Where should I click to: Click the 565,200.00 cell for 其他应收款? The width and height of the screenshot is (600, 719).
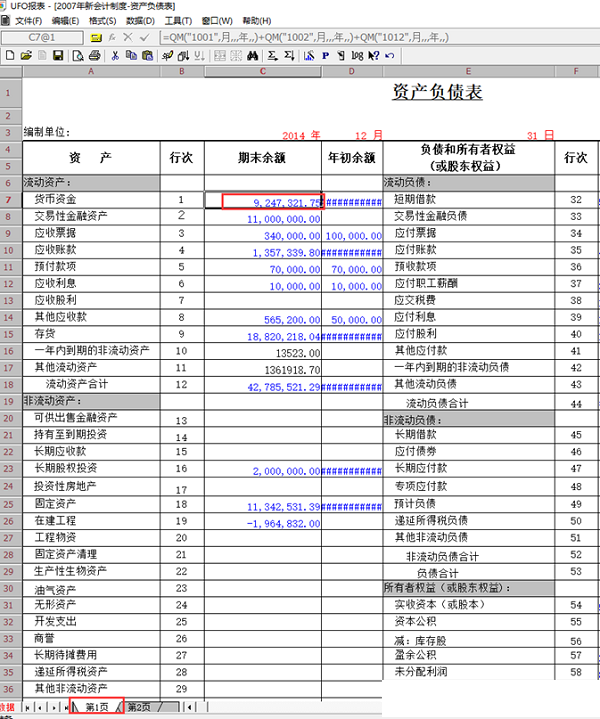coord(263,318)
